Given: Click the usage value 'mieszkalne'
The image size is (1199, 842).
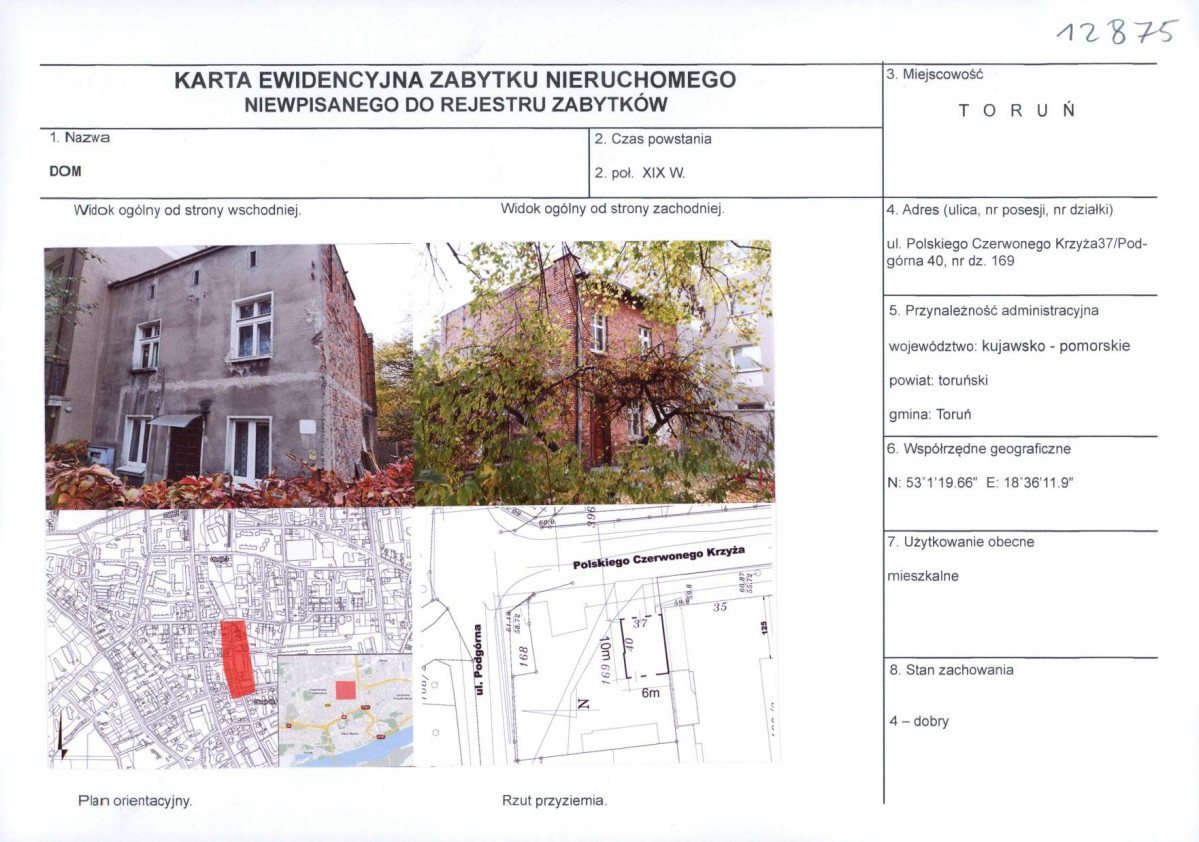Looking at the screenshot, I should 923,576.
